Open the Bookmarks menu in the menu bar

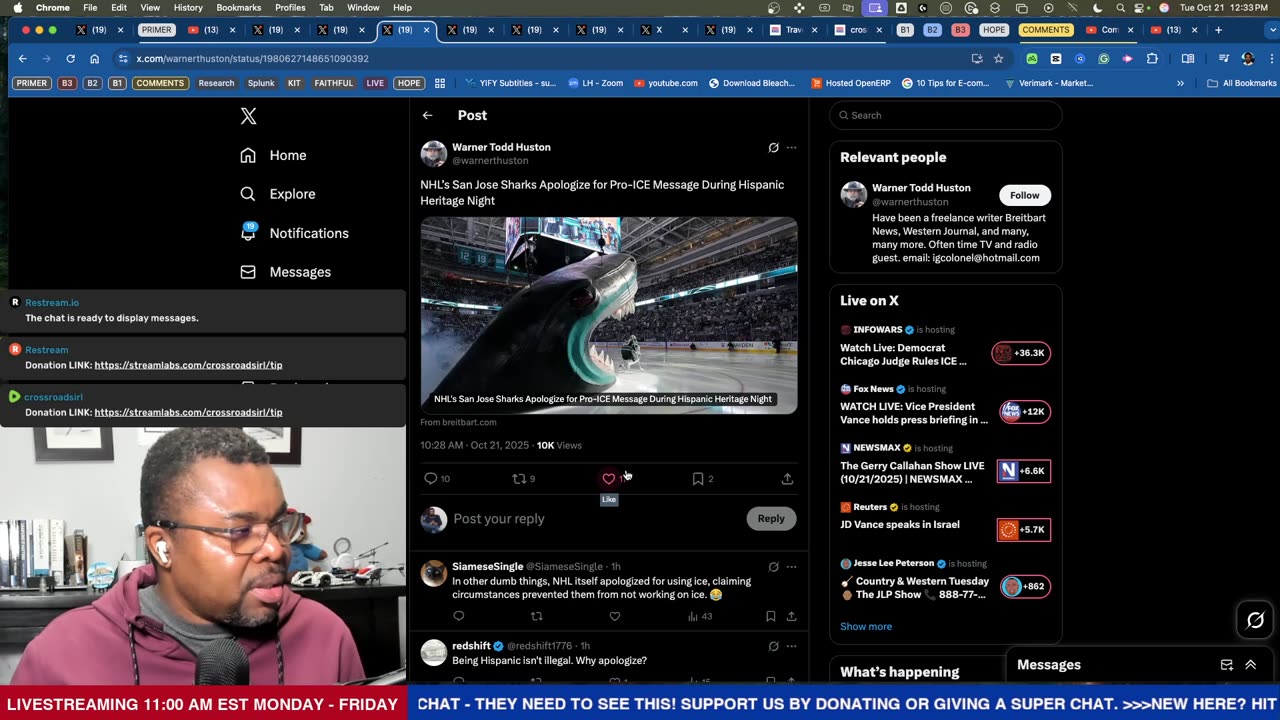(238, 7)
